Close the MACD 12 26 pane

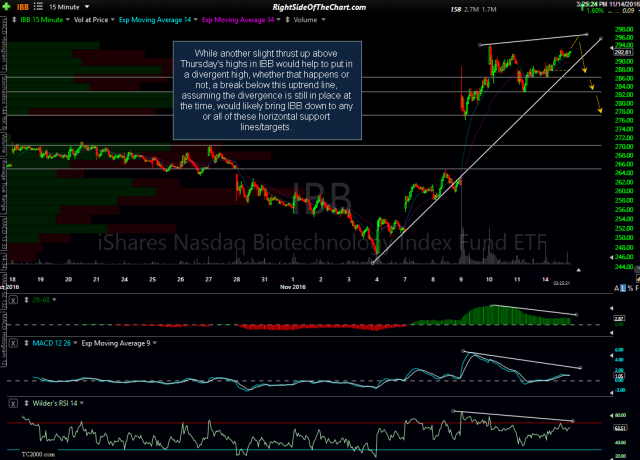coord(13,343)
